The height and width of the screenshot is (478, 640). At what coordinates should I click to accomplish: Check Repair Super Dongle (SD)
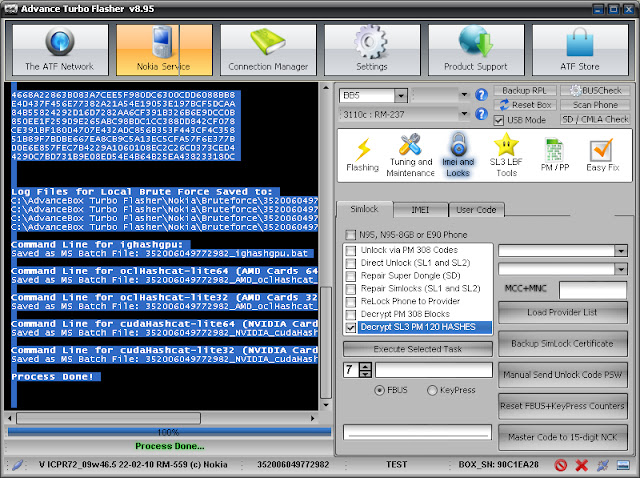click(x=351, y=276)
